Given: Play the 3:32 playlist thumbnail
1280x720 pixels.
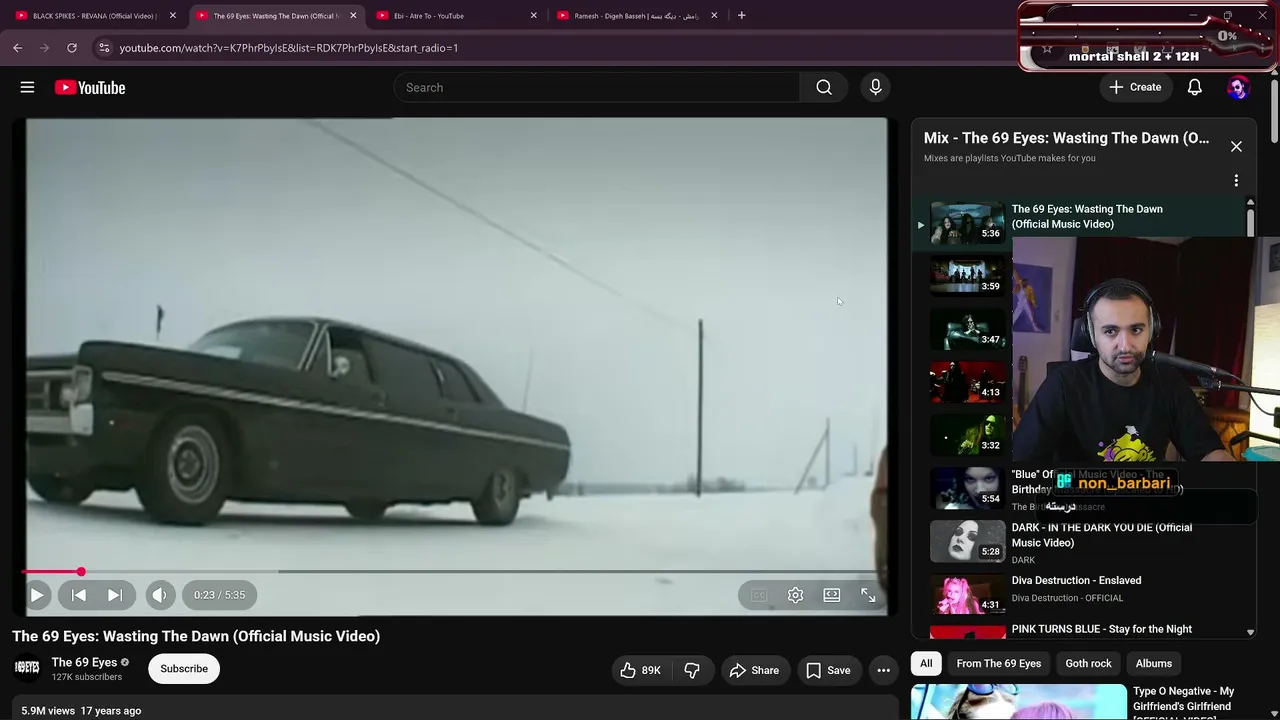Looking at the screenshot, I should coord(967,435).
